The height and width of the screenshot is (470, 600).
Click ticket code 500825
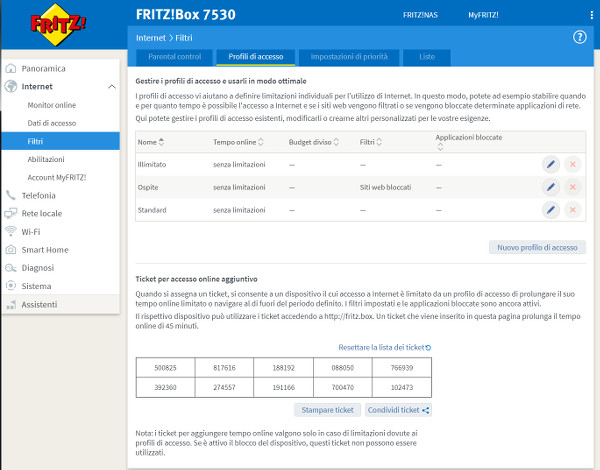click(165, 368)
